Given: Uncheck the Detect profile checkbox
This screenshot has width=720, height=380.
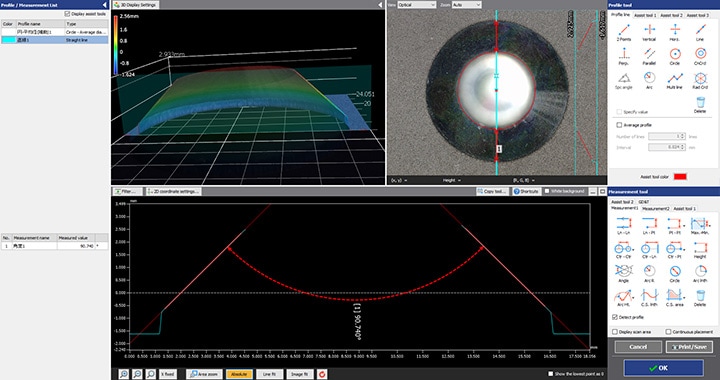Looking at the screenshot, I should (615, 317).
